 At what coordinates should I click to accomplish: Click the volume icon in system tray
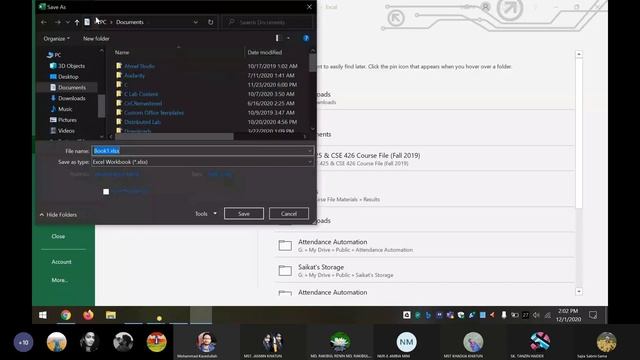(536, 315)
